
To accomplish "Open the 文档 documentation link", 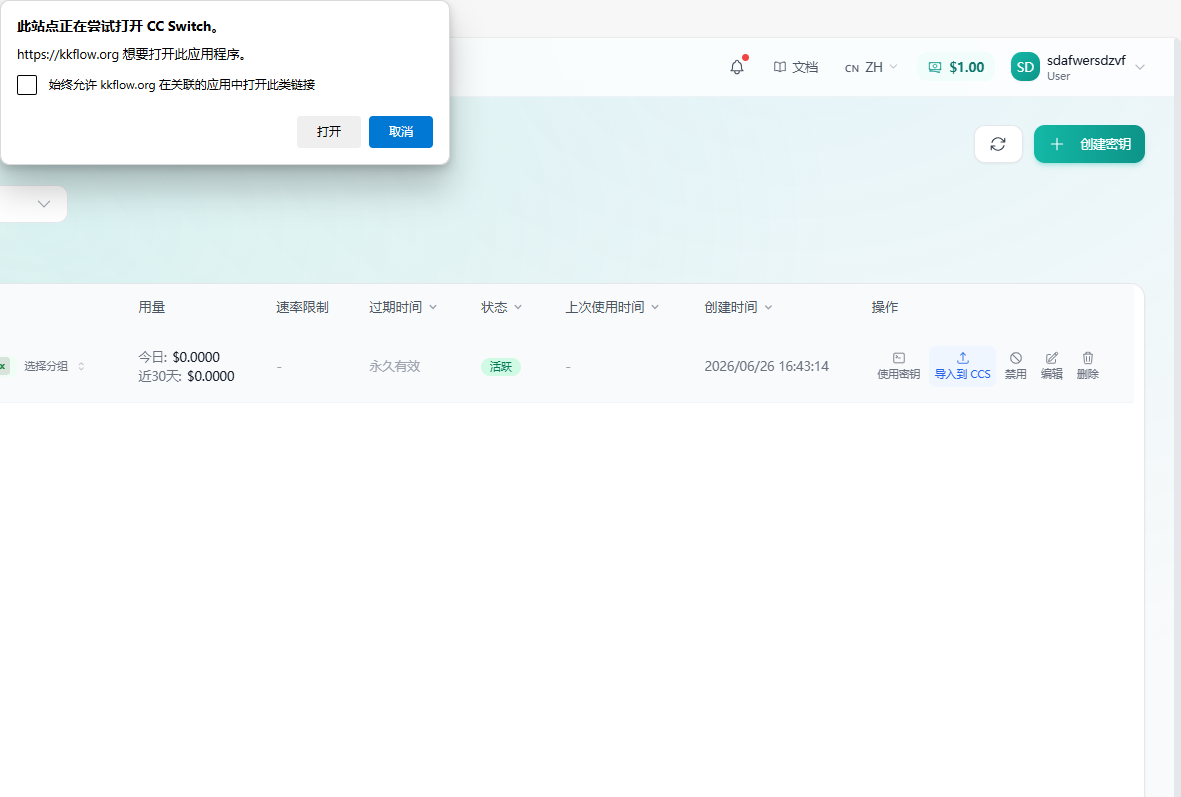I will point(795,67).
